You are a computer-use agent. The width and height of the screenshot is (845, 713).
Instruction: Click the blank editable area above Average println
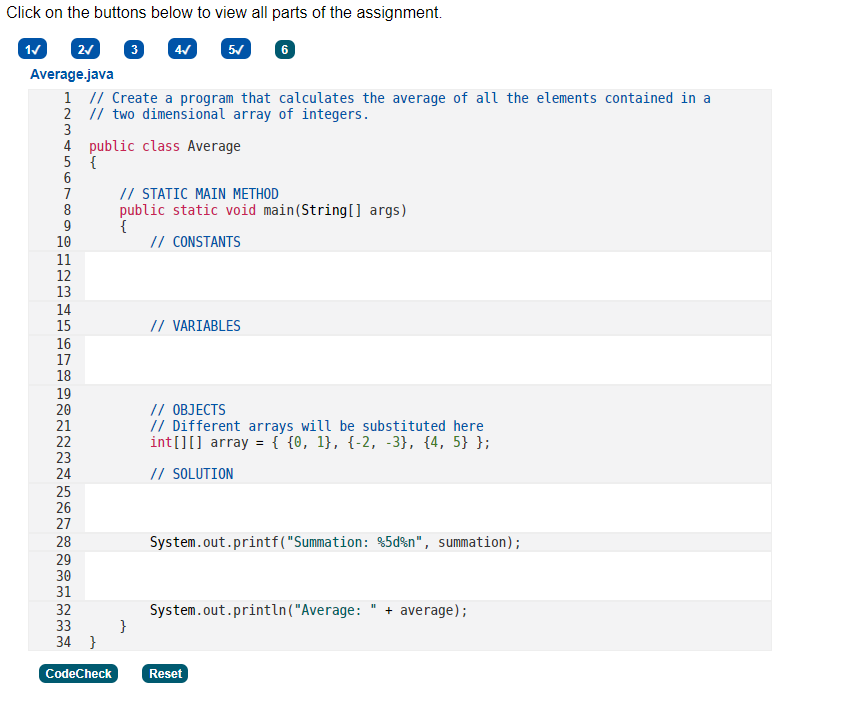click(x=400, y=575)
